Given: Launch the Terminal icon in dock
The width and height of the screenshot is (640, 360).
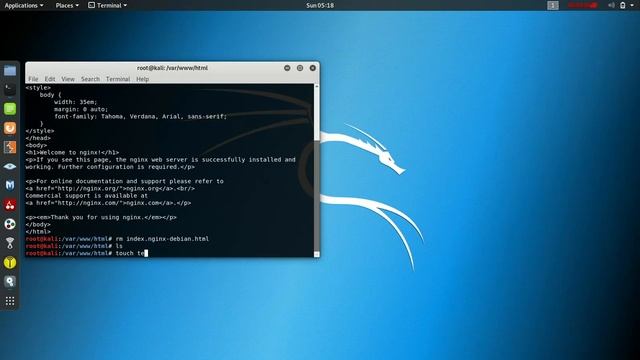Looking at the screenshot, I should (x=10, y=89).
